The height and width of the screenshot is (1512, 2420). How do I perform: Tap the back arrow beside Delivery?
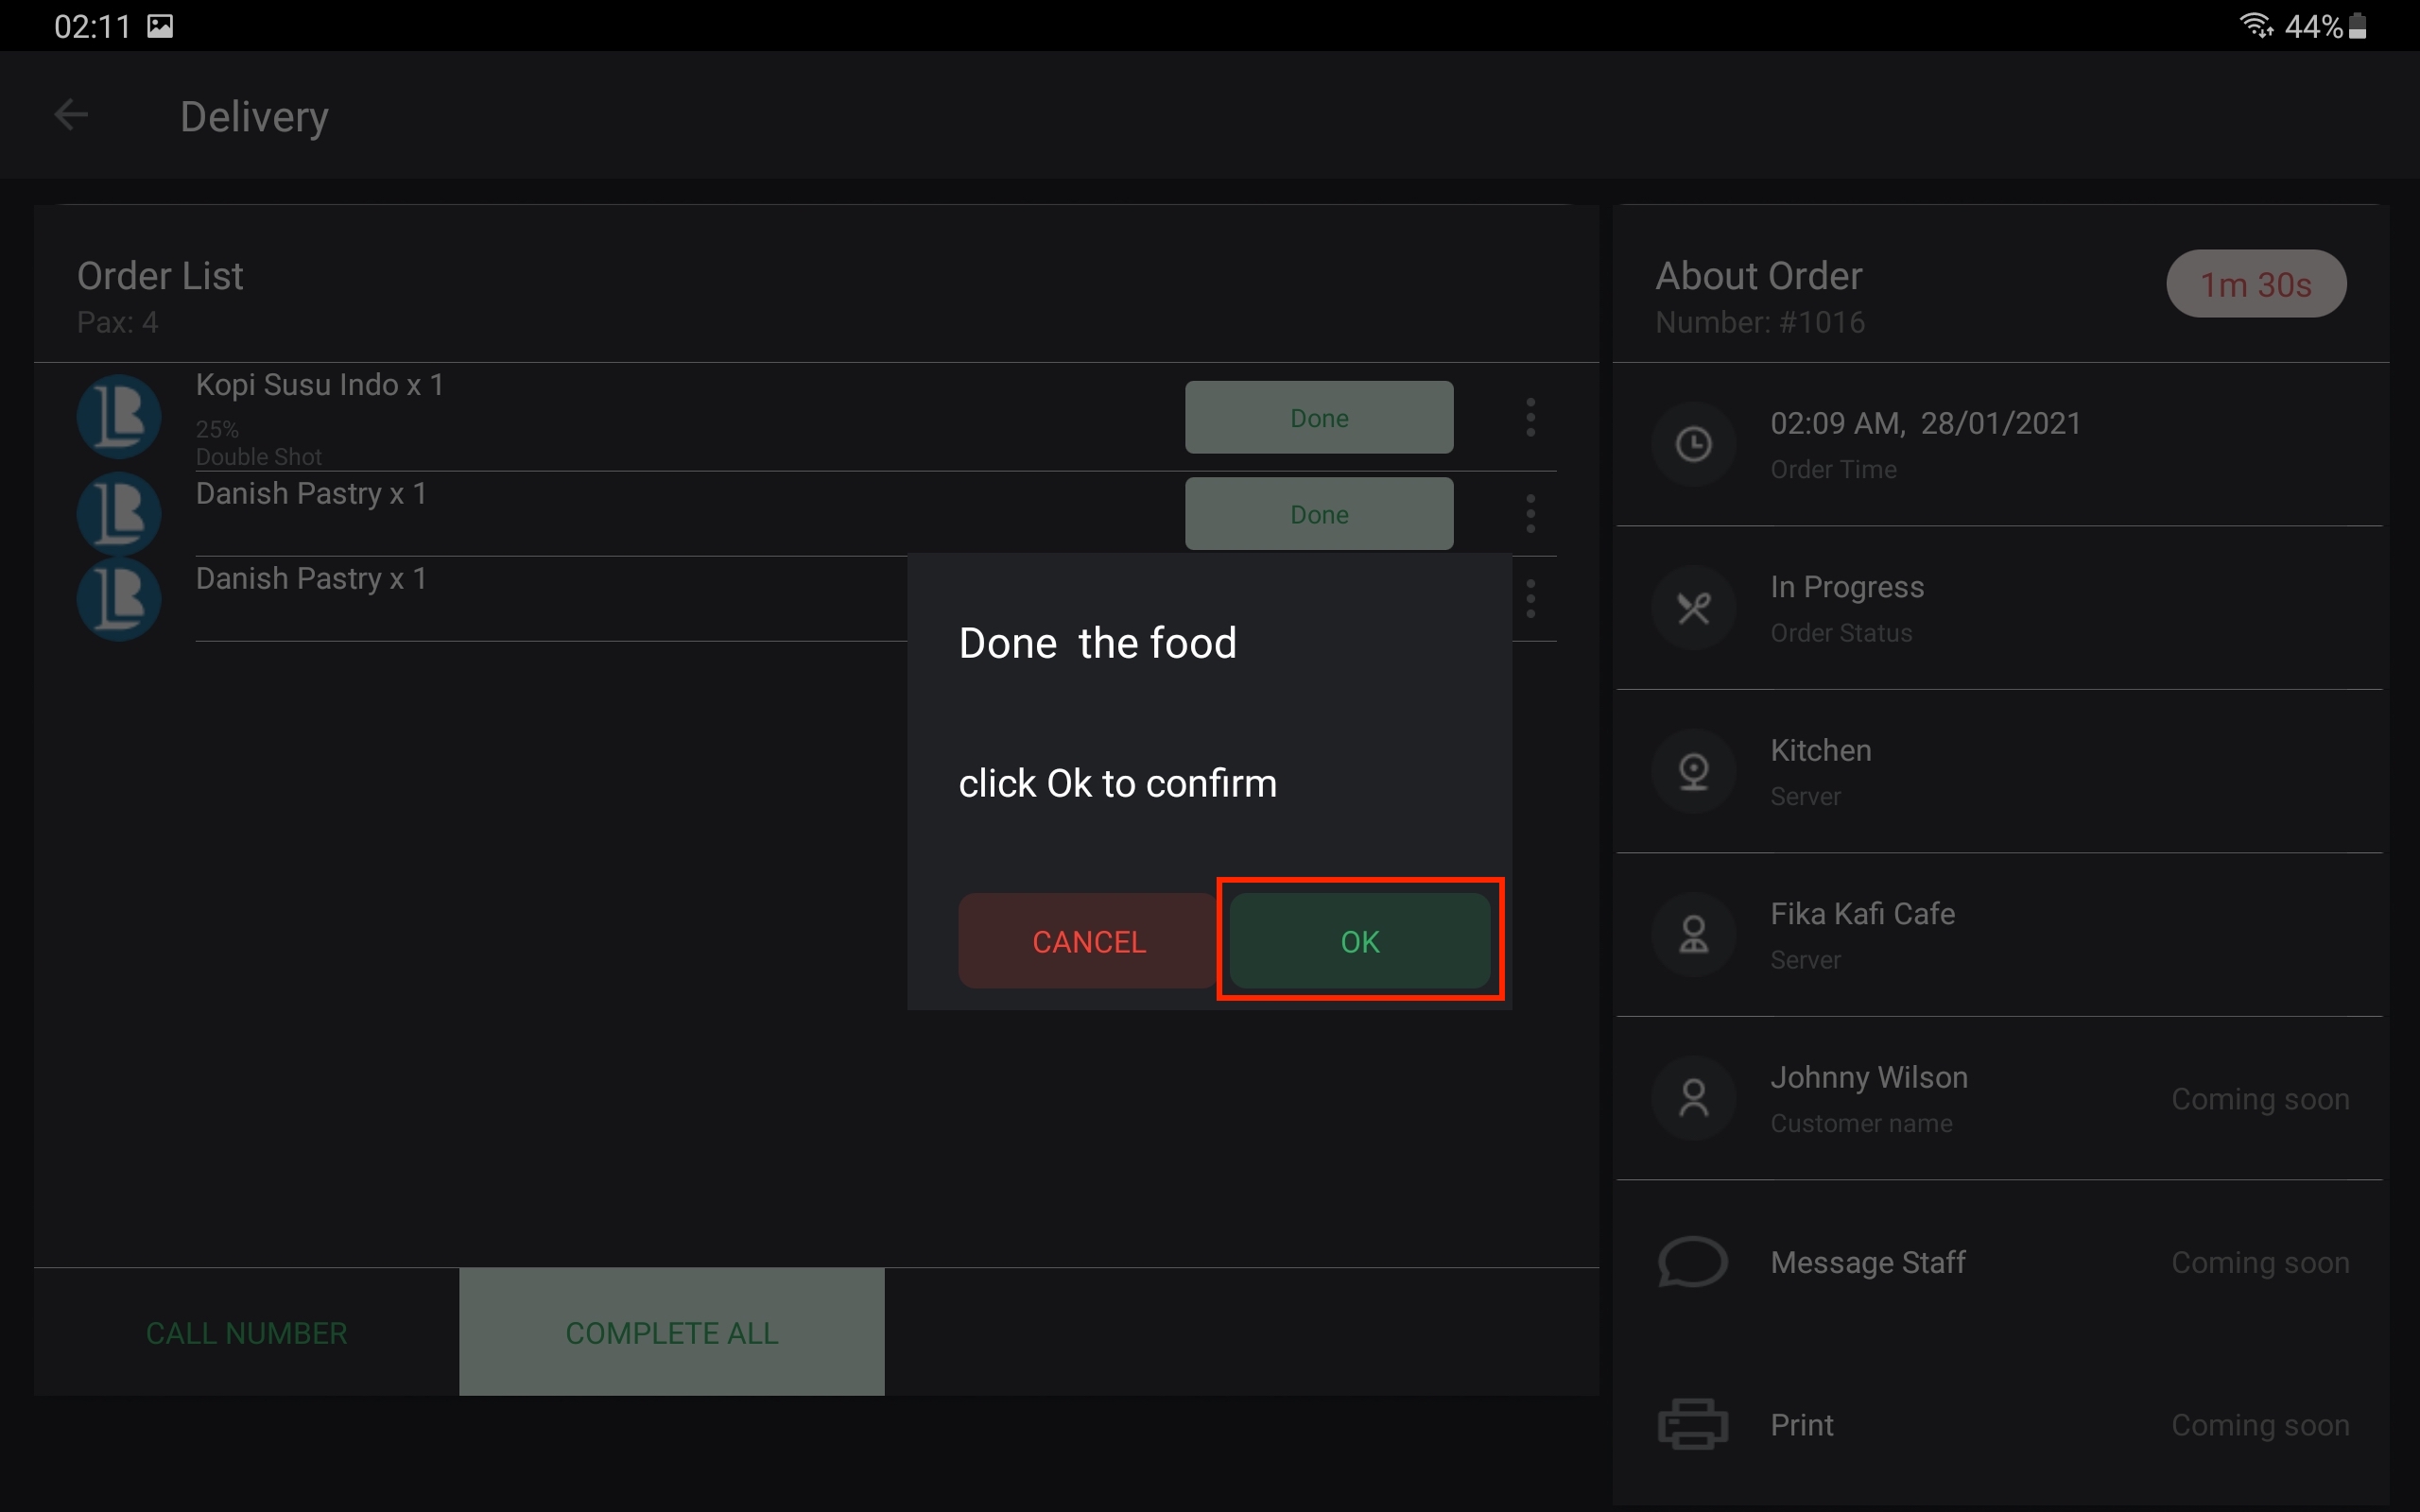coord(70,115)
